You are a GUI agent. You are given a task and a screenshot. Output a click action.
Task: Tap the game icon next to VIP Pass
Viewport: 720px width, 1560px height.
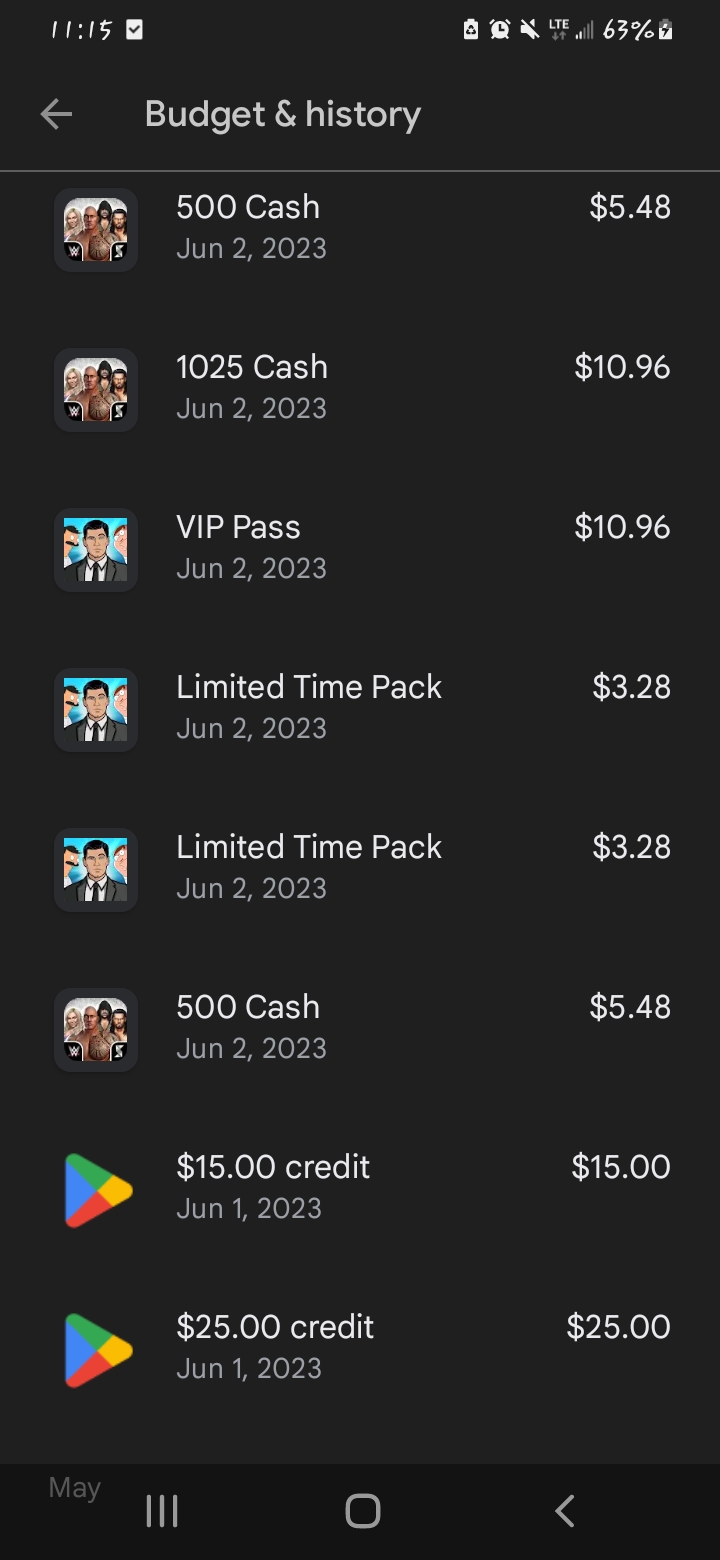click(x=96, y=549)
